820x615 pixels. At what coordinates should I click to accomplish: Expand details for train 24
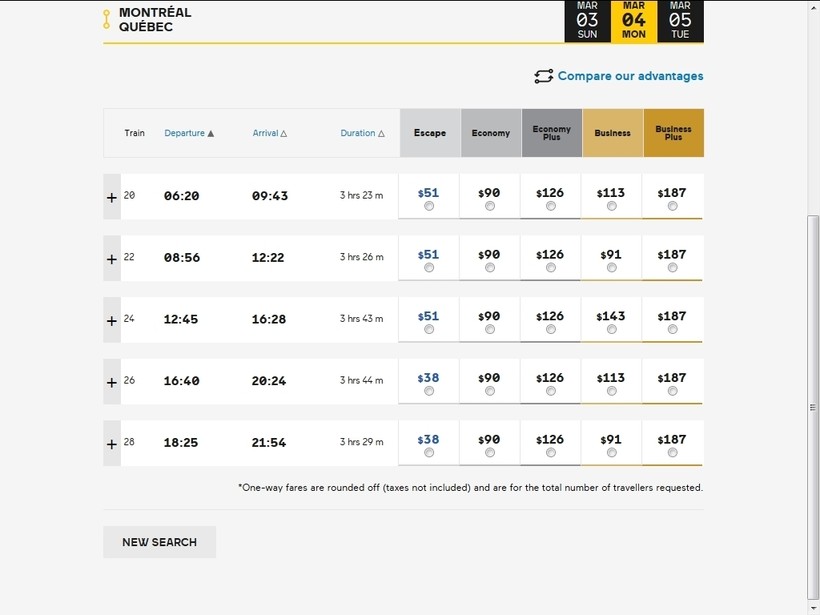112,320
